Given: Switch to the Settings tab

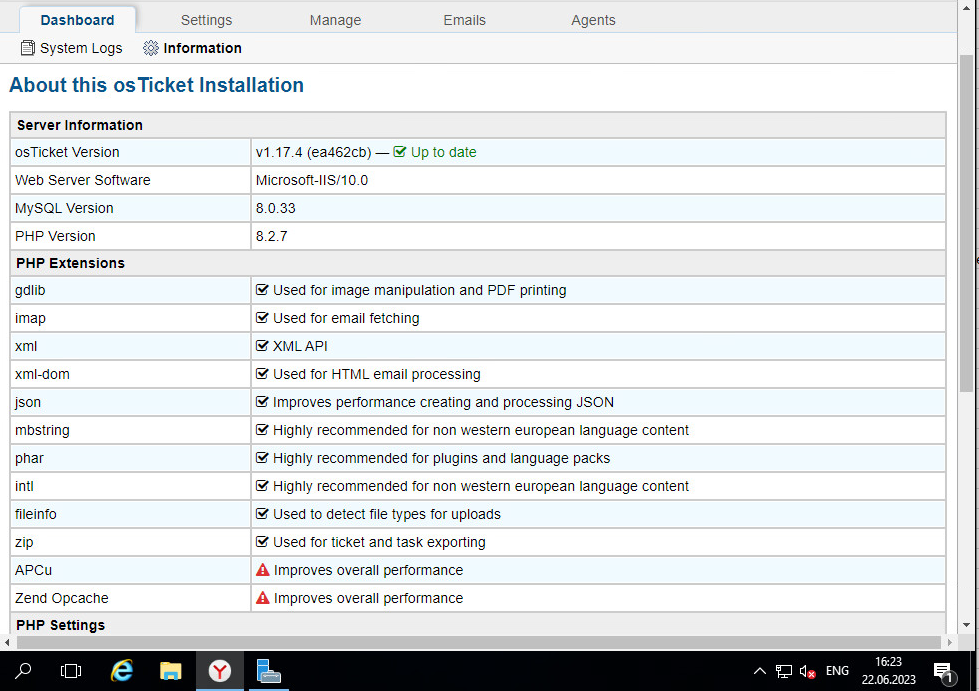Looking at the screenshot, I should pyautogui.click(x=206, y=20).
